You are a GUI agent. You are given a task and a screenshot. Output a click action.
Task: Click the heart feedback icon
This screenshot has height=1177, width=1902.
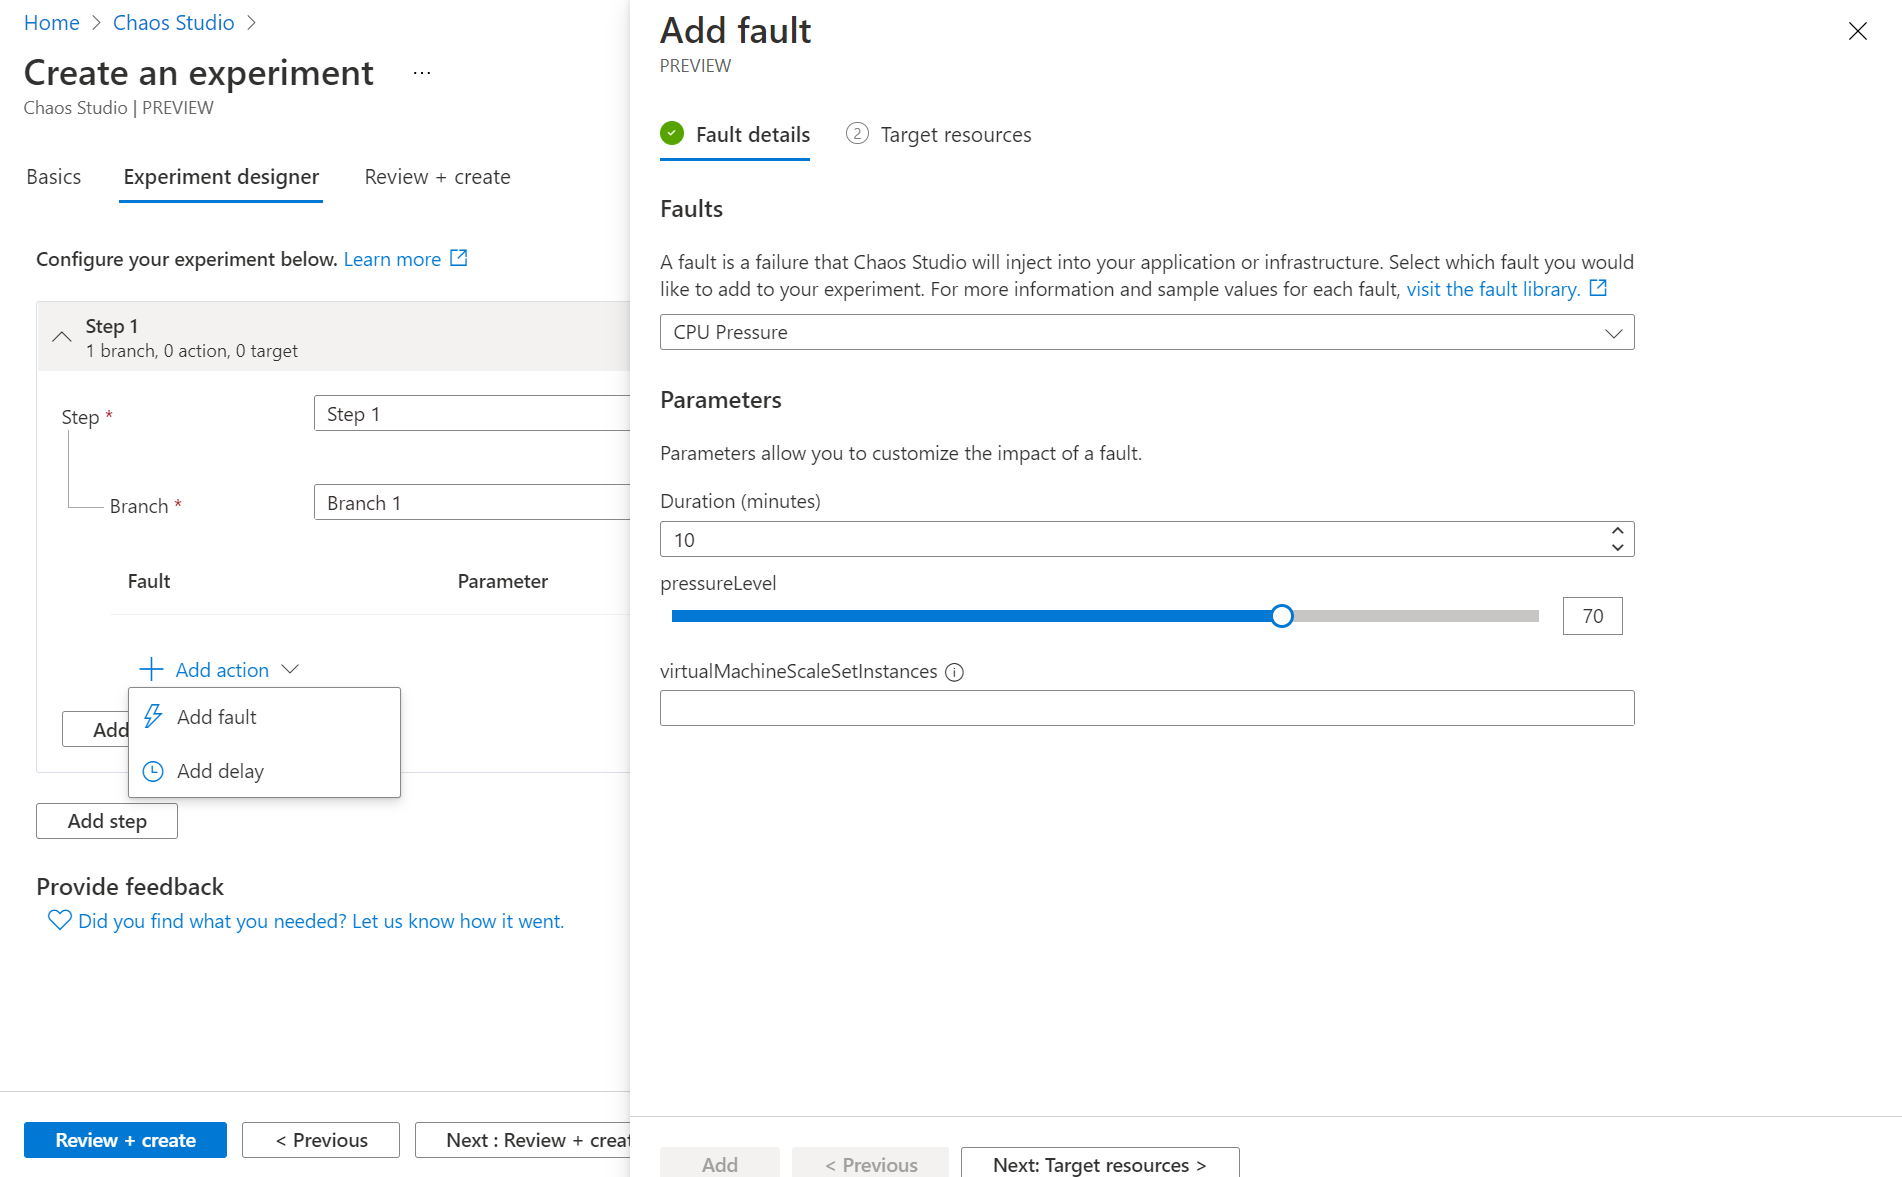[x=59, y=920]
